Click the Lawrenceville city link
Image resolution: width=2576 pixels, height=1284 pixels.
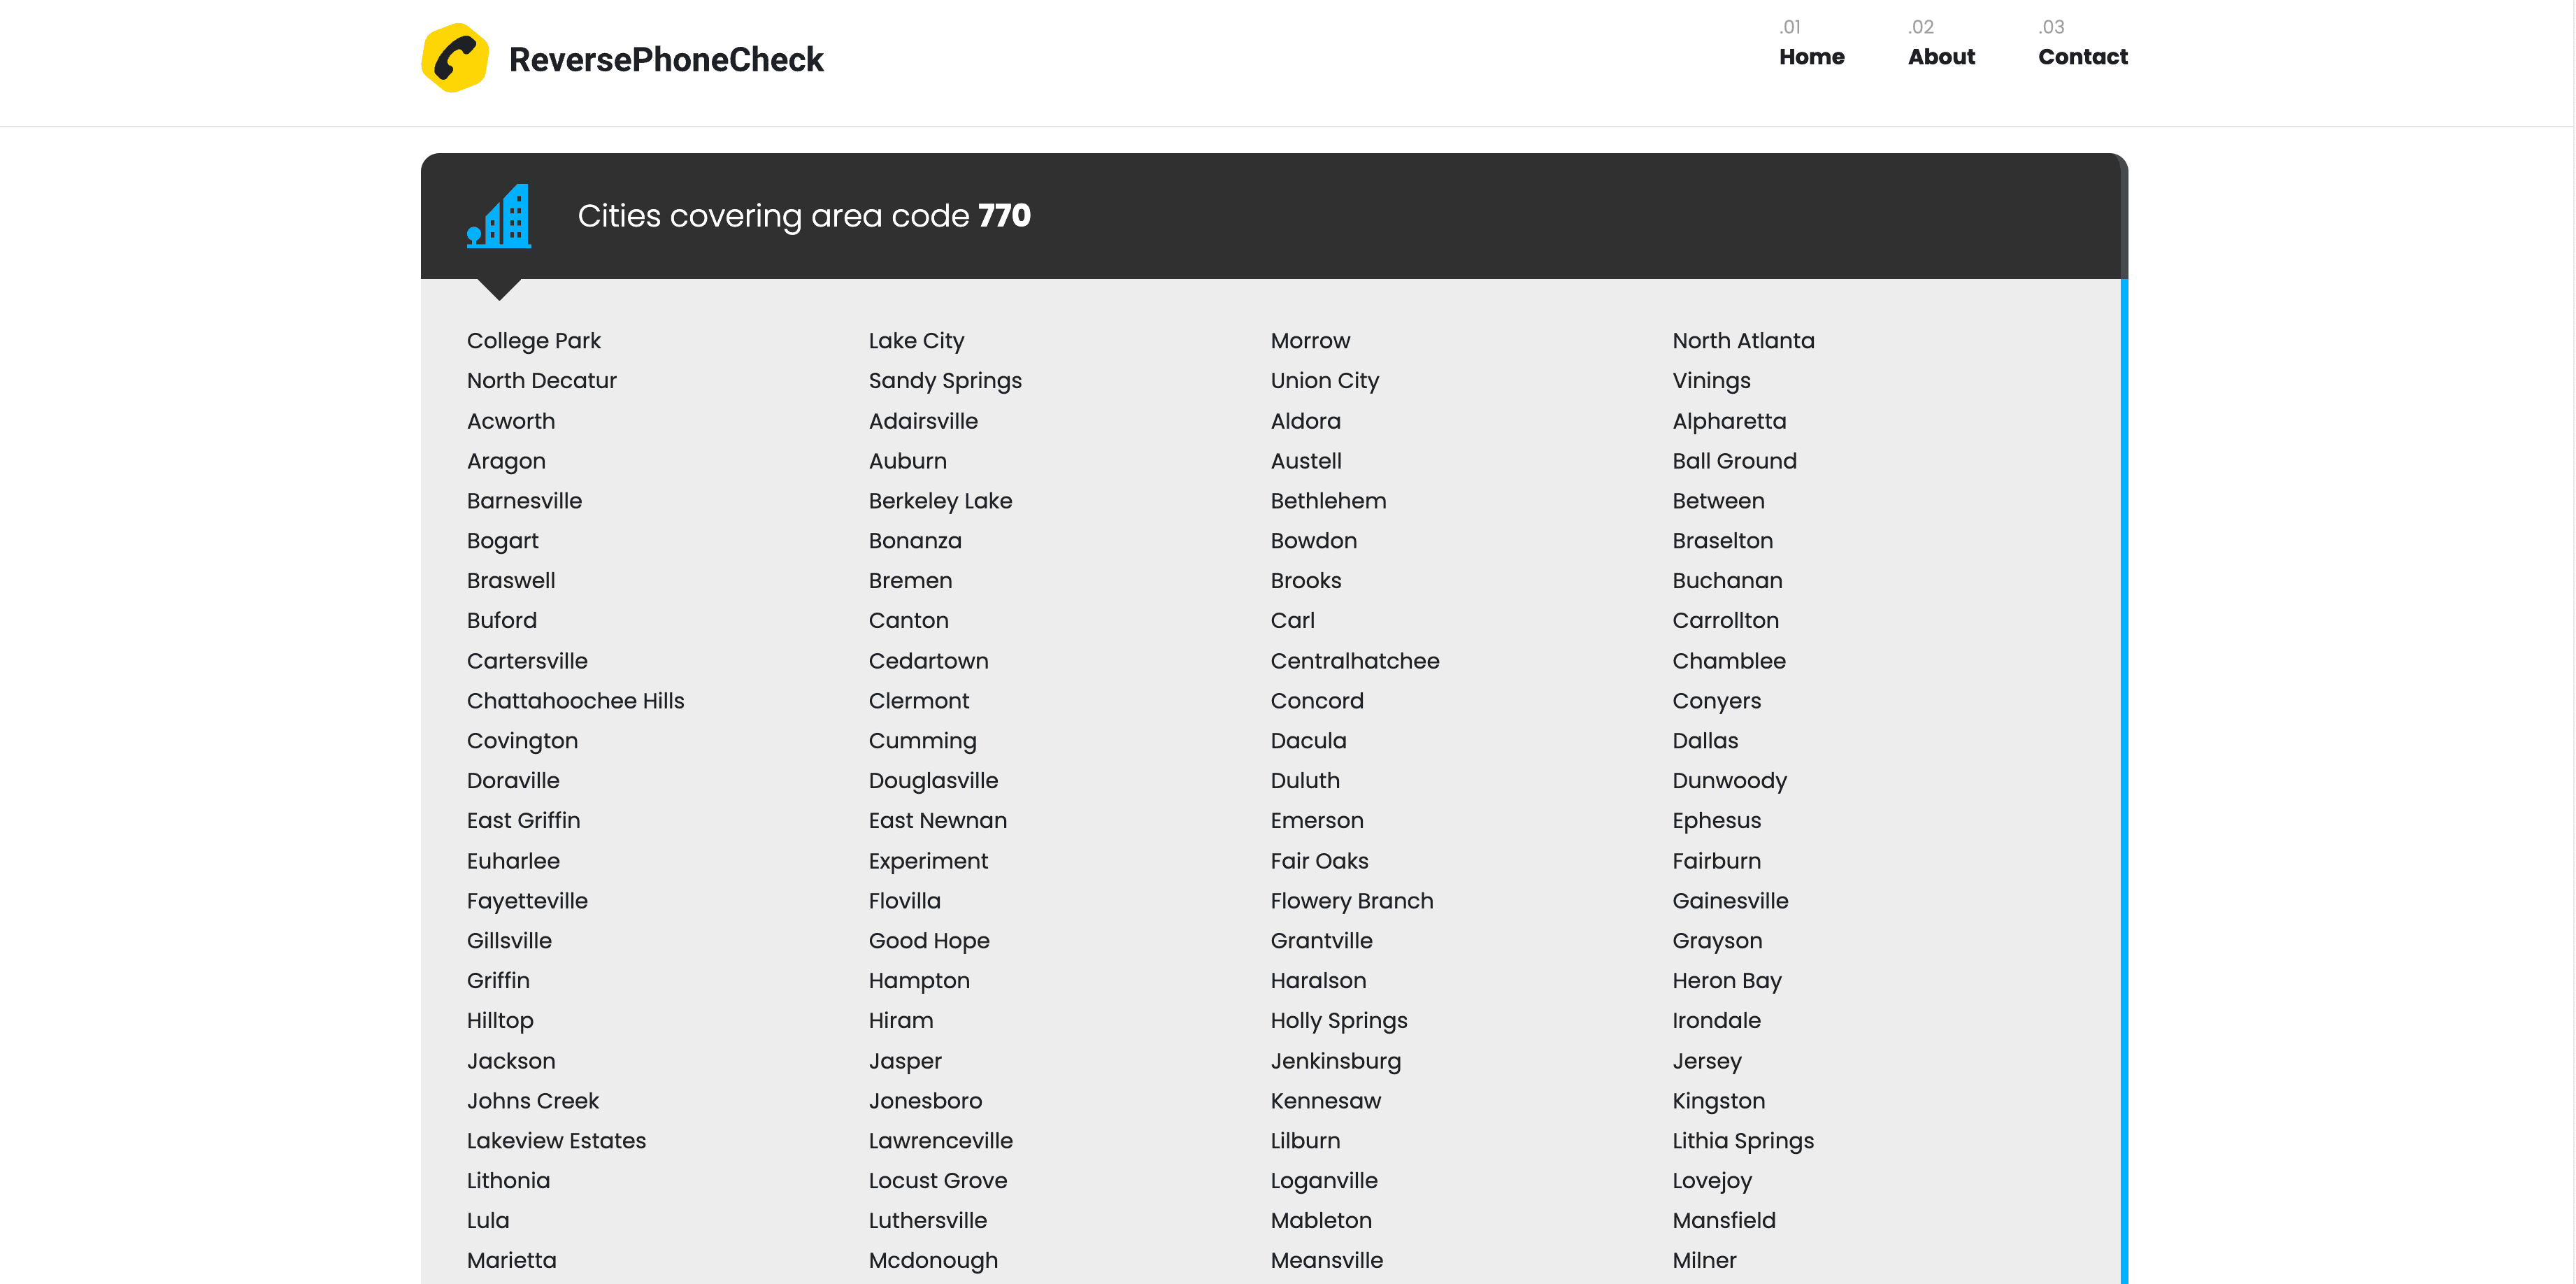pyautogui.click(x=940, y=1141)
